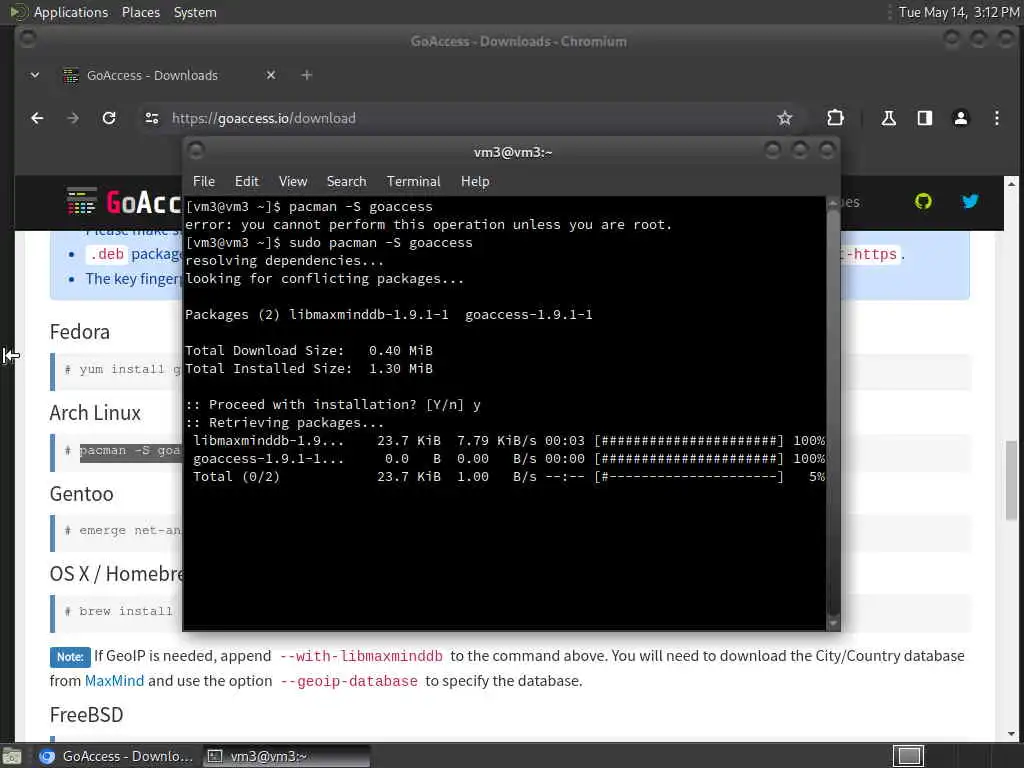Open site information icon beside the URL
This screenshot has height=768, width=1024.
tap(152, 118)
